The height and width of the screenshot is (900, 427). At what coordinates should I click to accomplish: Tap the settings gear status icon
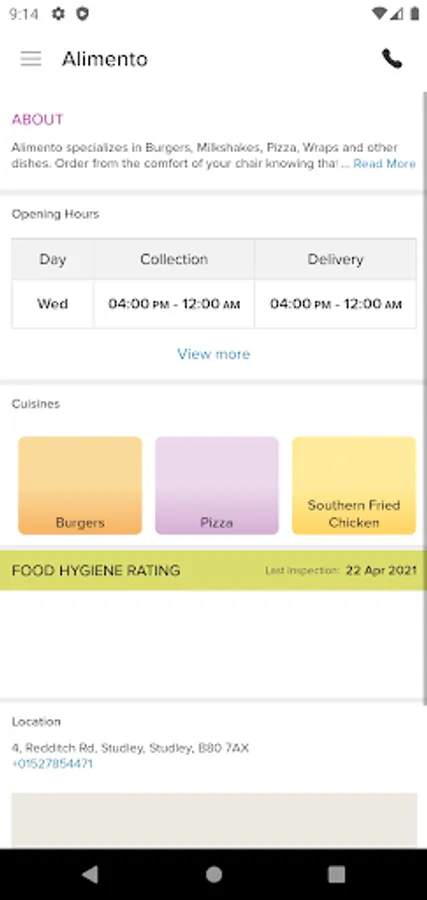pos(59,14)
